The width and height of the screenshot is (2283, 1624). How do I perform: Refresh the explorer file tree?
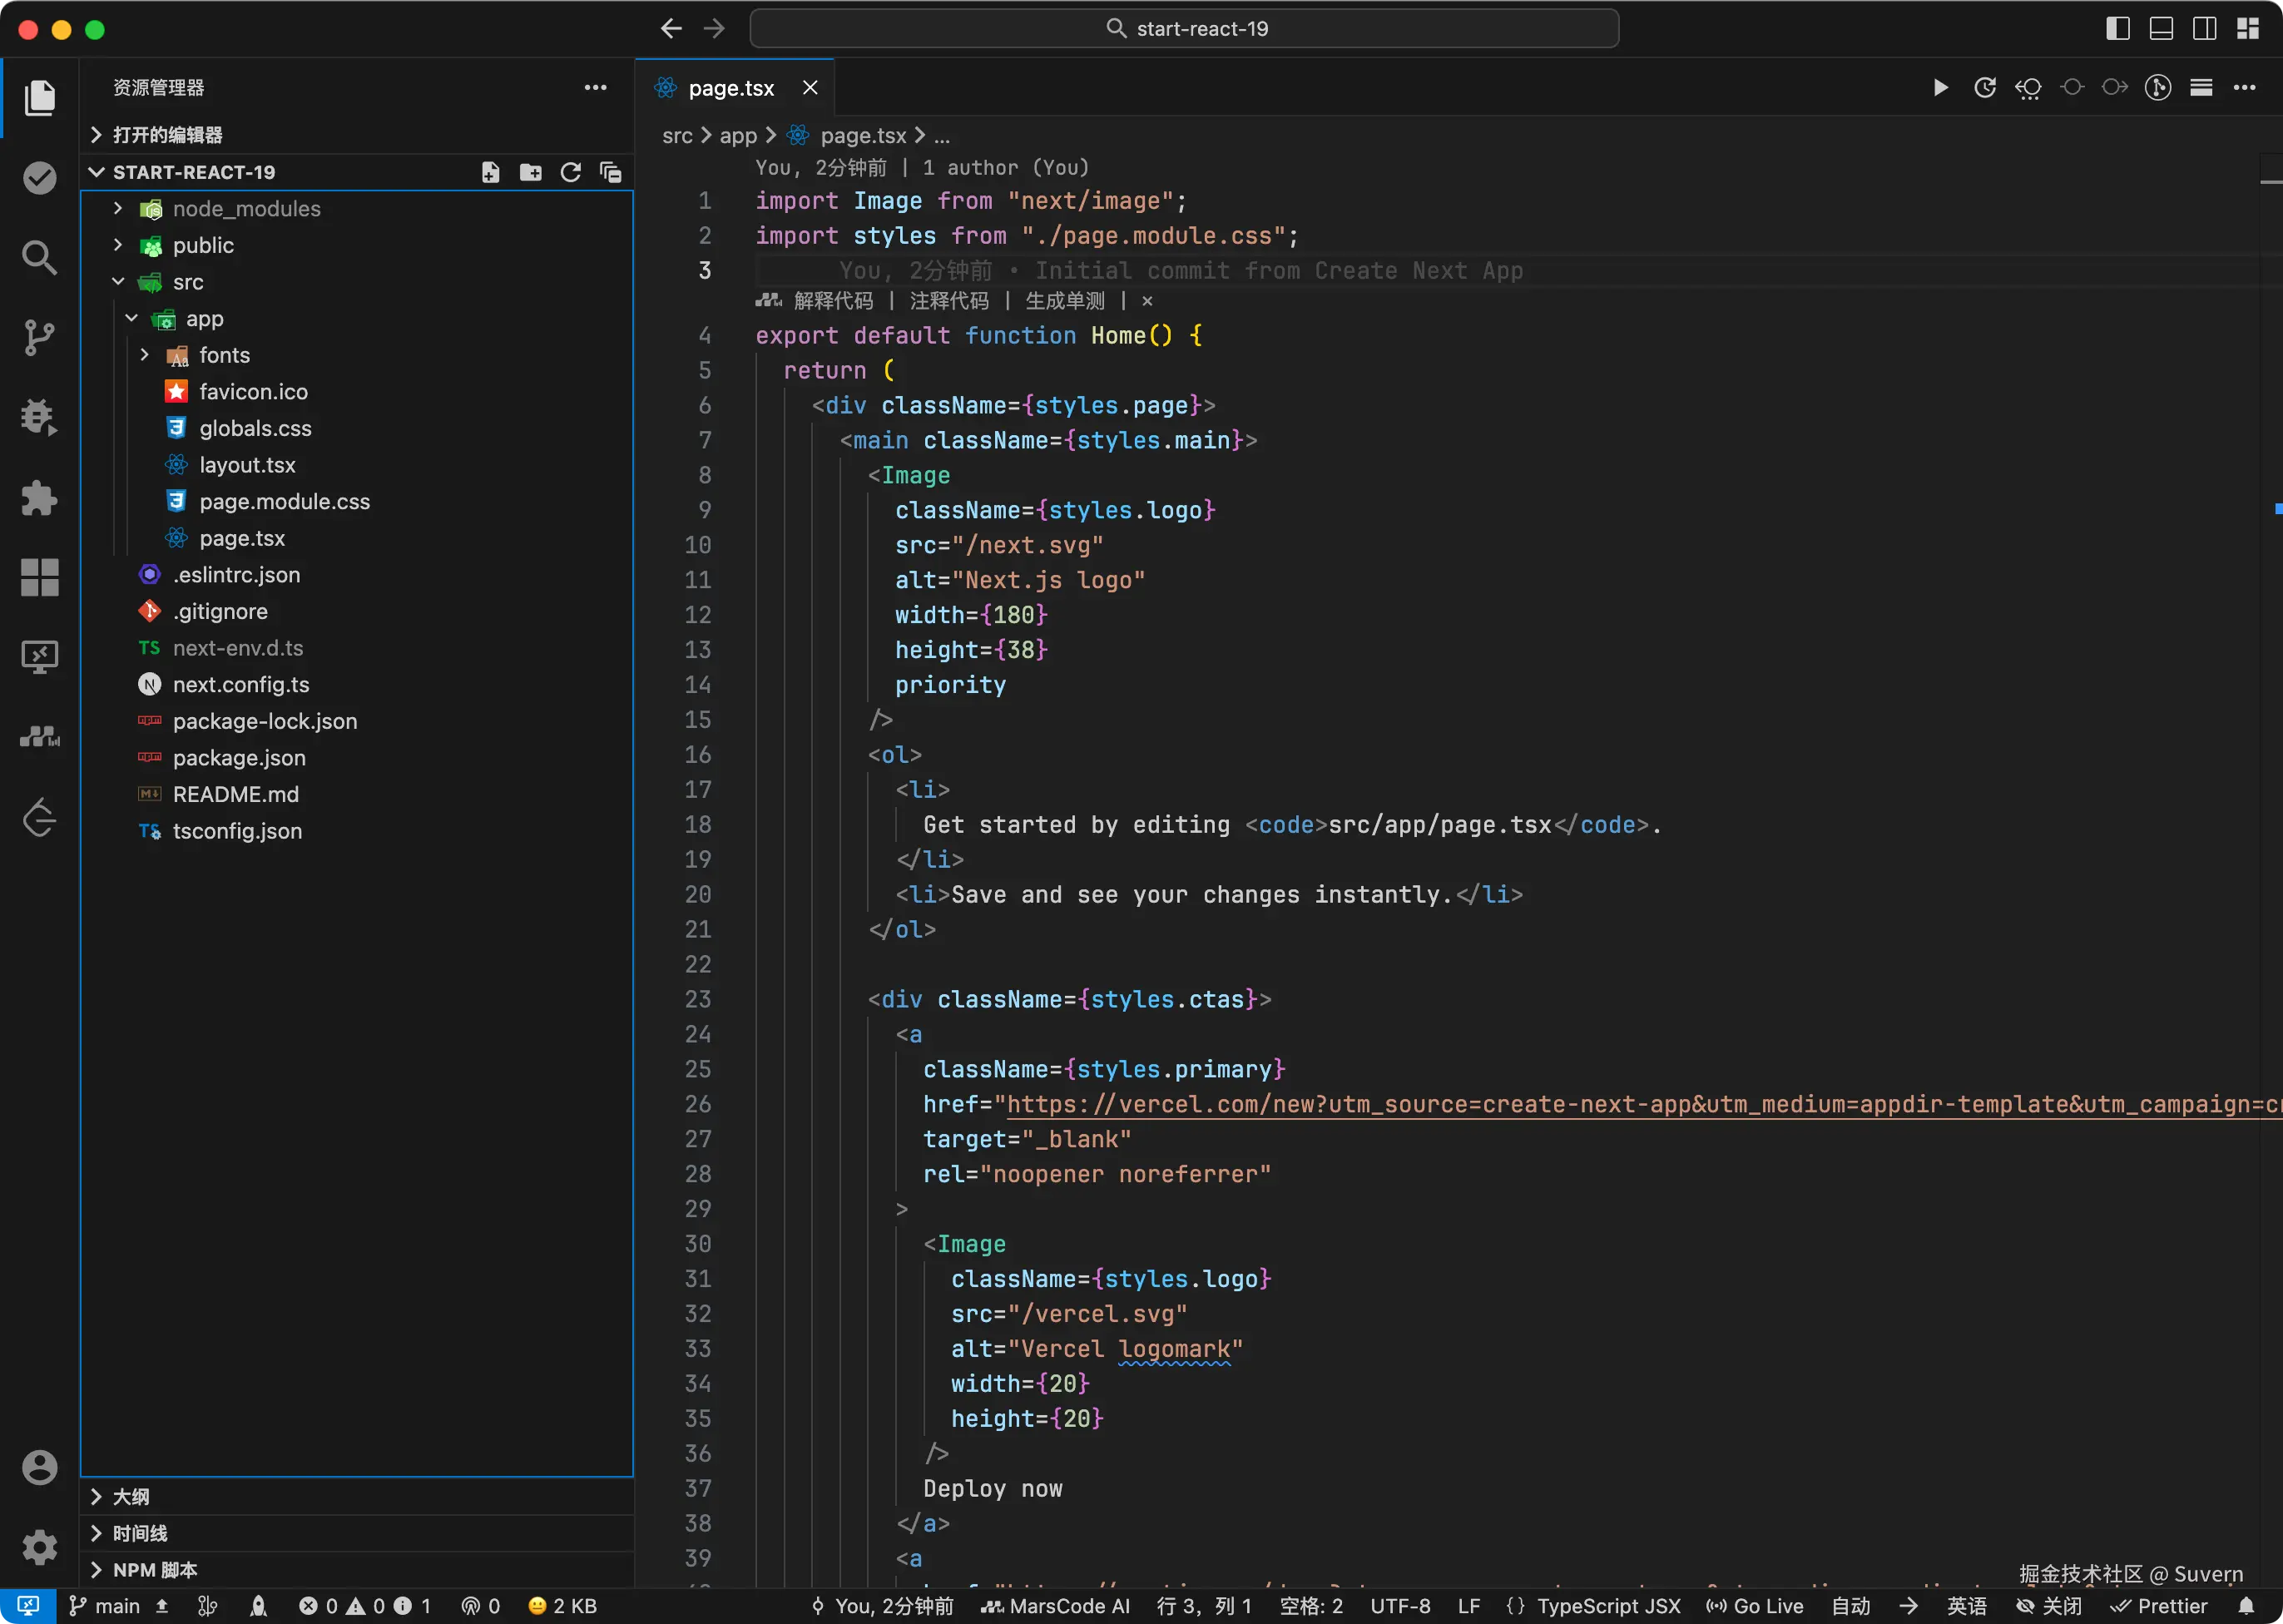tap(570, 172)
